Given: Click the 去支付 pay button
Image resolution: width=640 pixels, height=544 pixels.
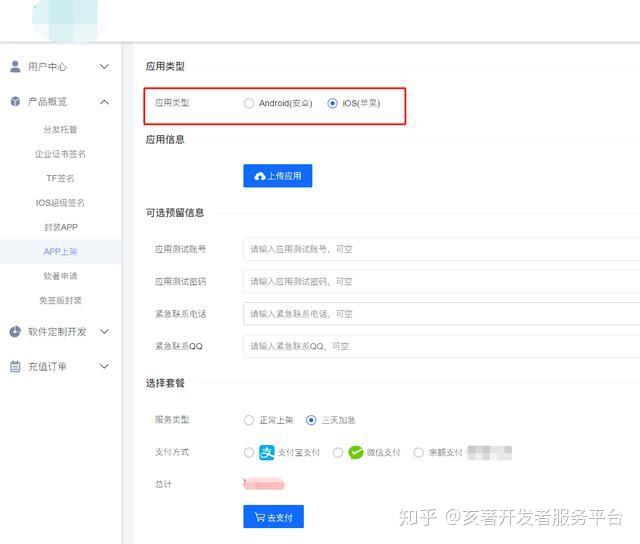Looking at the screenshot, I should [273, 517].
